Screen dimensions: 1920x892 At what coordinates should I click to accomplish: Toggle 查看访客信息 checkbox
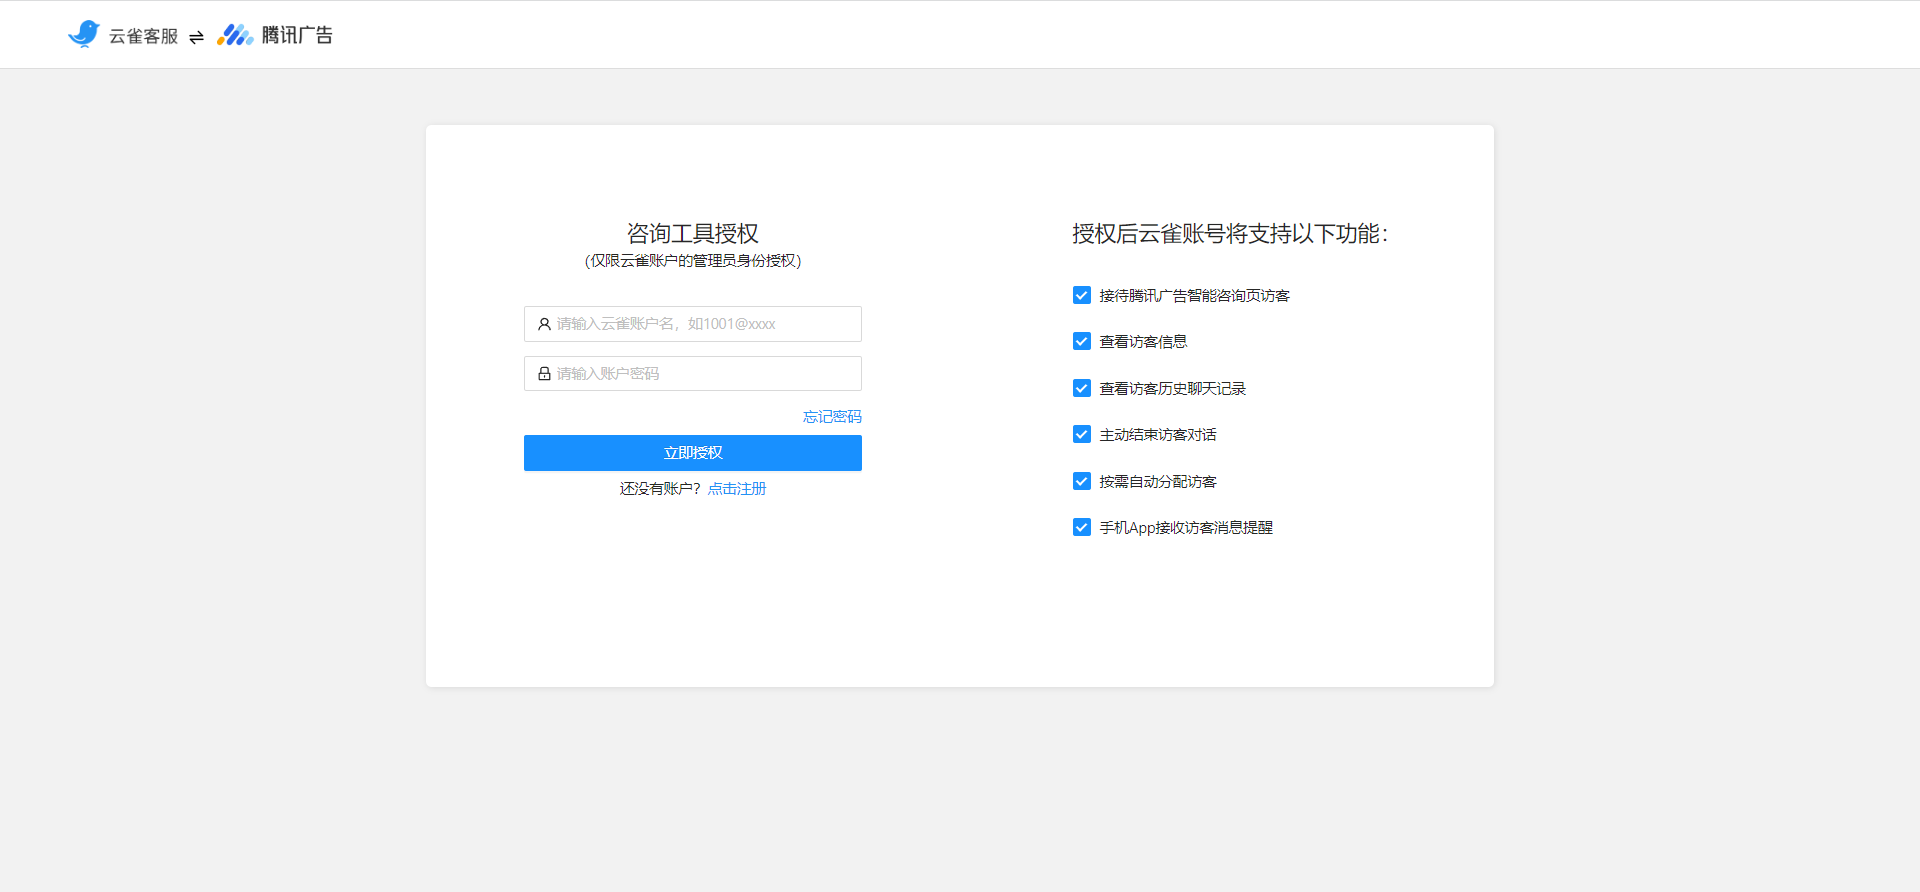[x=1082, y=341]
